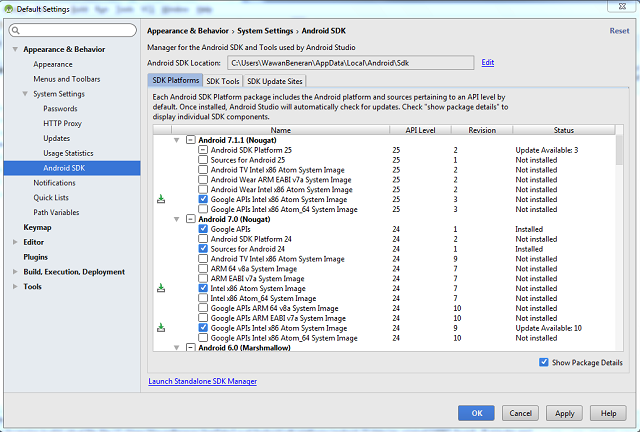Expand the Tools section arrow
Viewport: 640px width, 432px height.
tap(15, 287)
